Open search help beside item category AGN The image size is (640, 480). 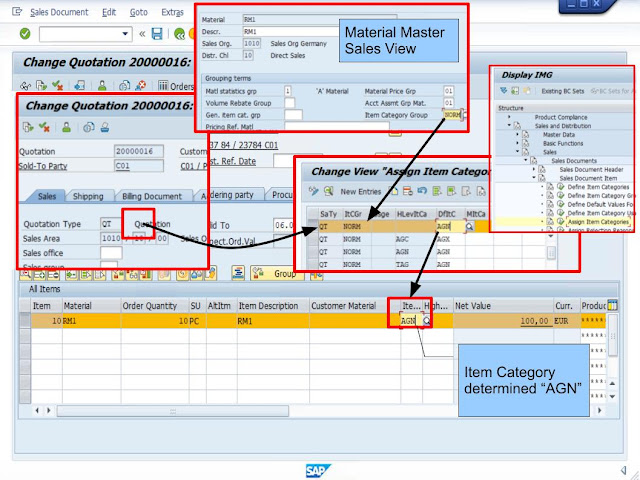[x=427, y=321]
